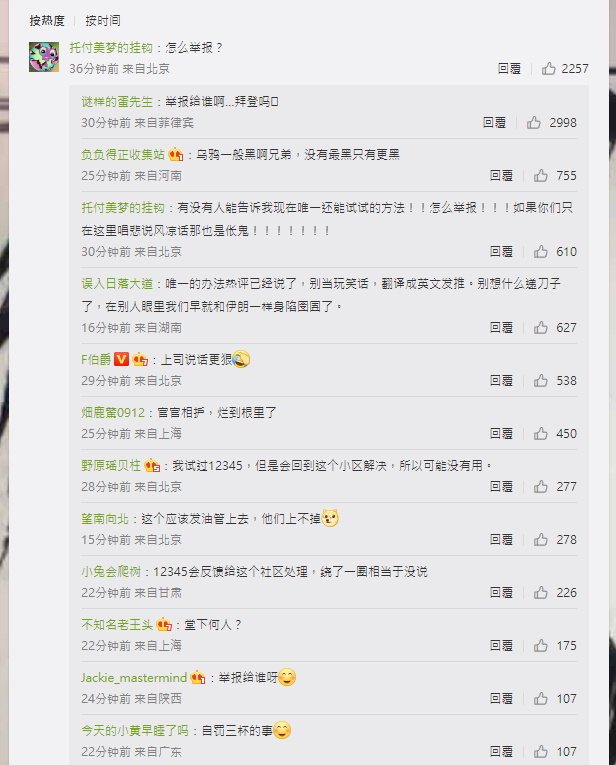Like the comment by 小兔会爬树 (226)
This screenshot has width=616, height=765.
point(540,593)
